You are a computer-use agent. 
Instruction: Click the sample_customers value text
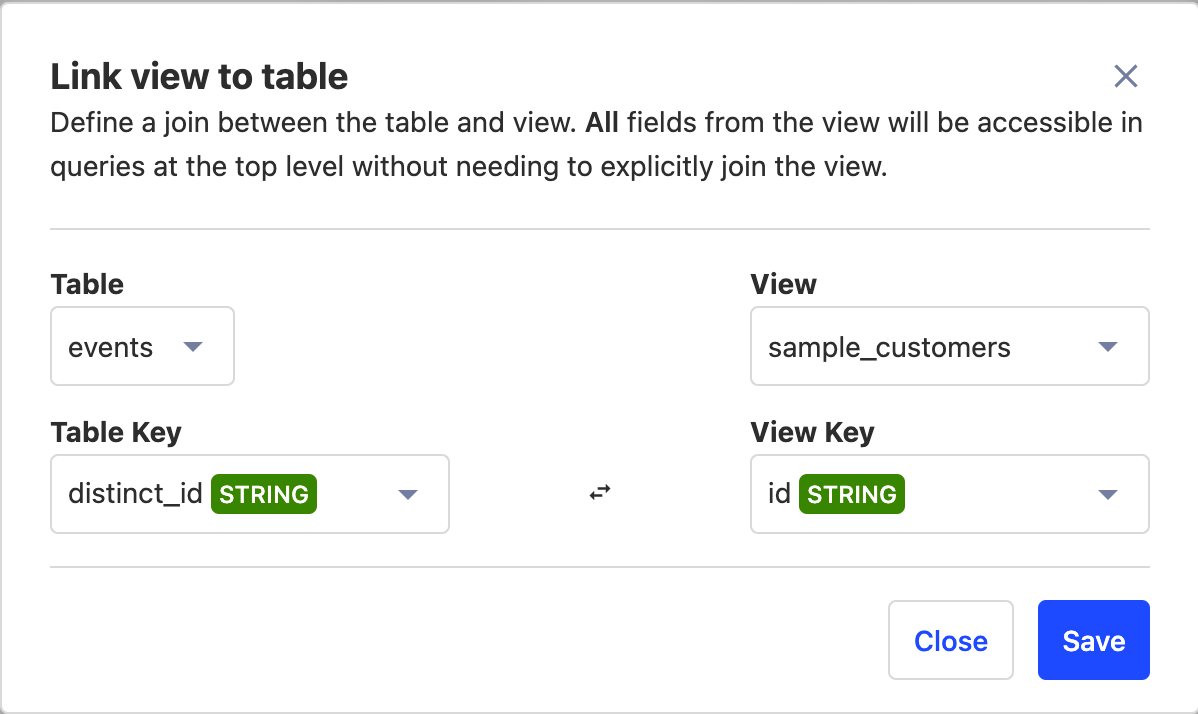889,348
